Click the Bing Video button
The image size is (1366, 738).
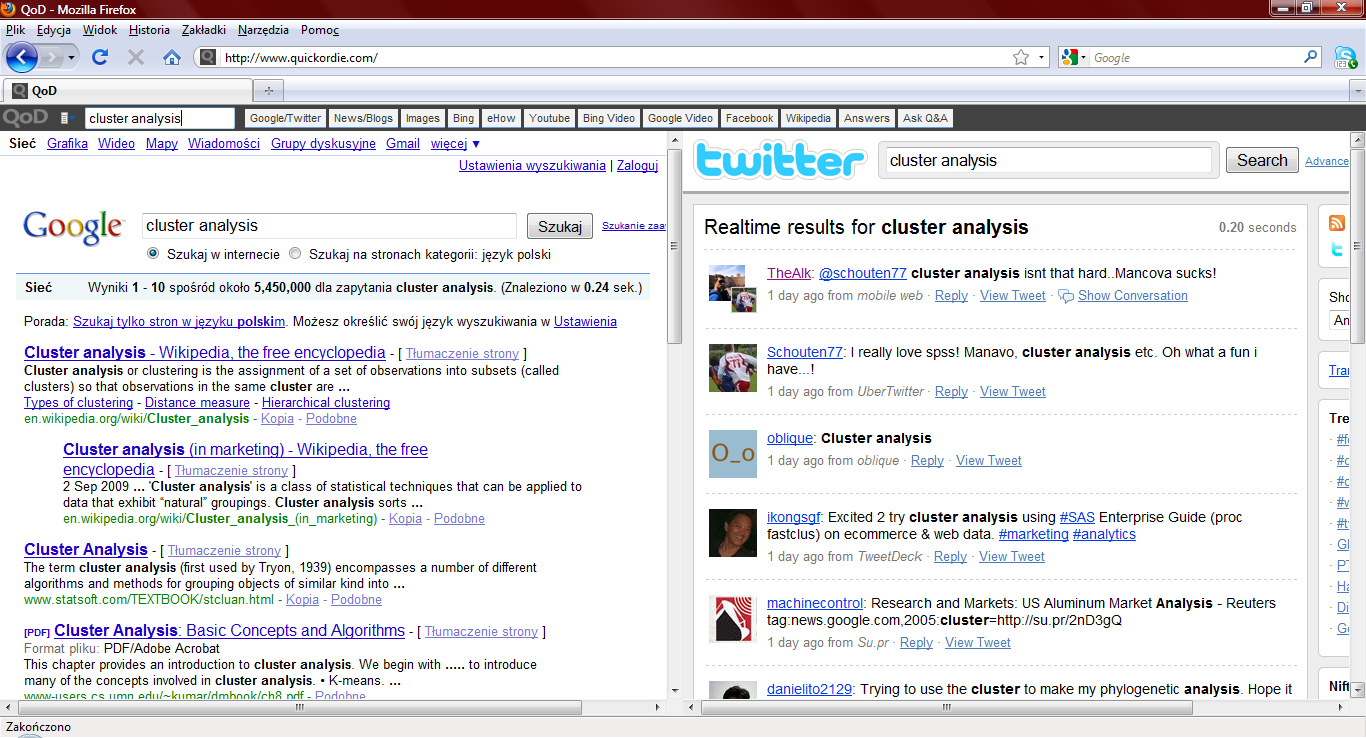[609, 118]
